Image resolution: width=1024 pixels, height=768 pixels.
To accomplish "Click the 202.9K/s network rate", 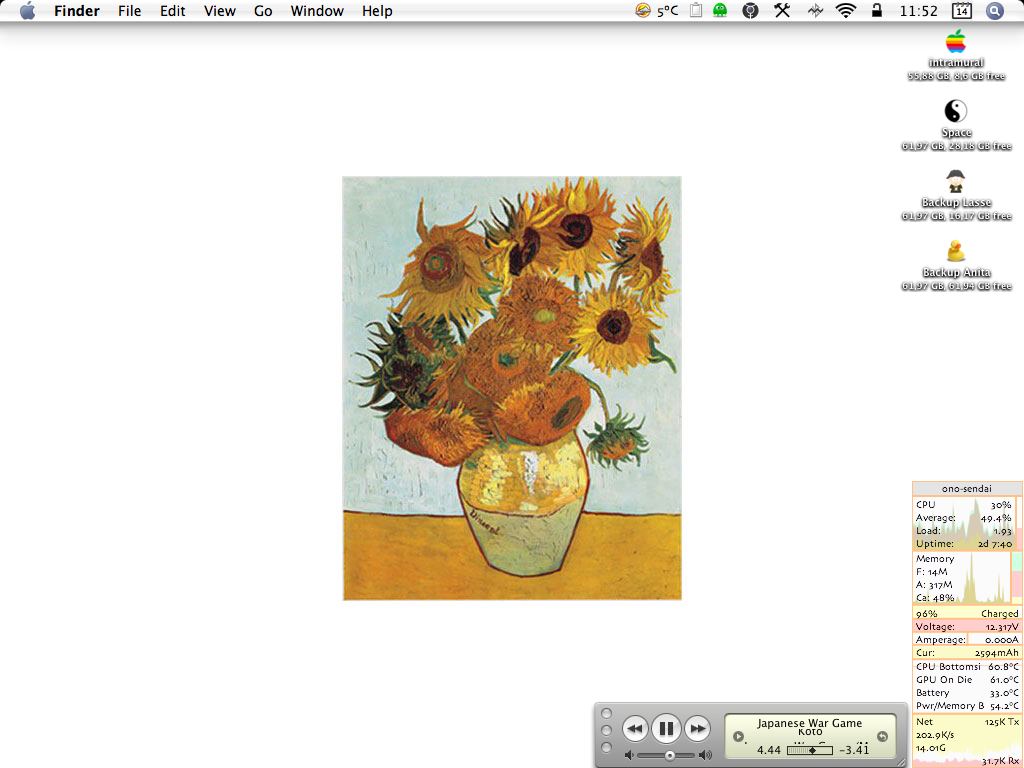I will [935, 735].
